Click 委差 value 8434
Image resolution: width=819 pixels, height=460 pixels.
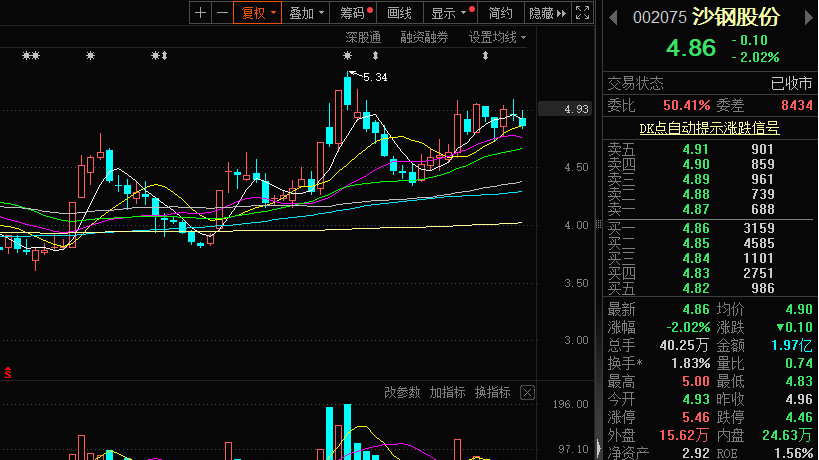[x=797, y=105]
